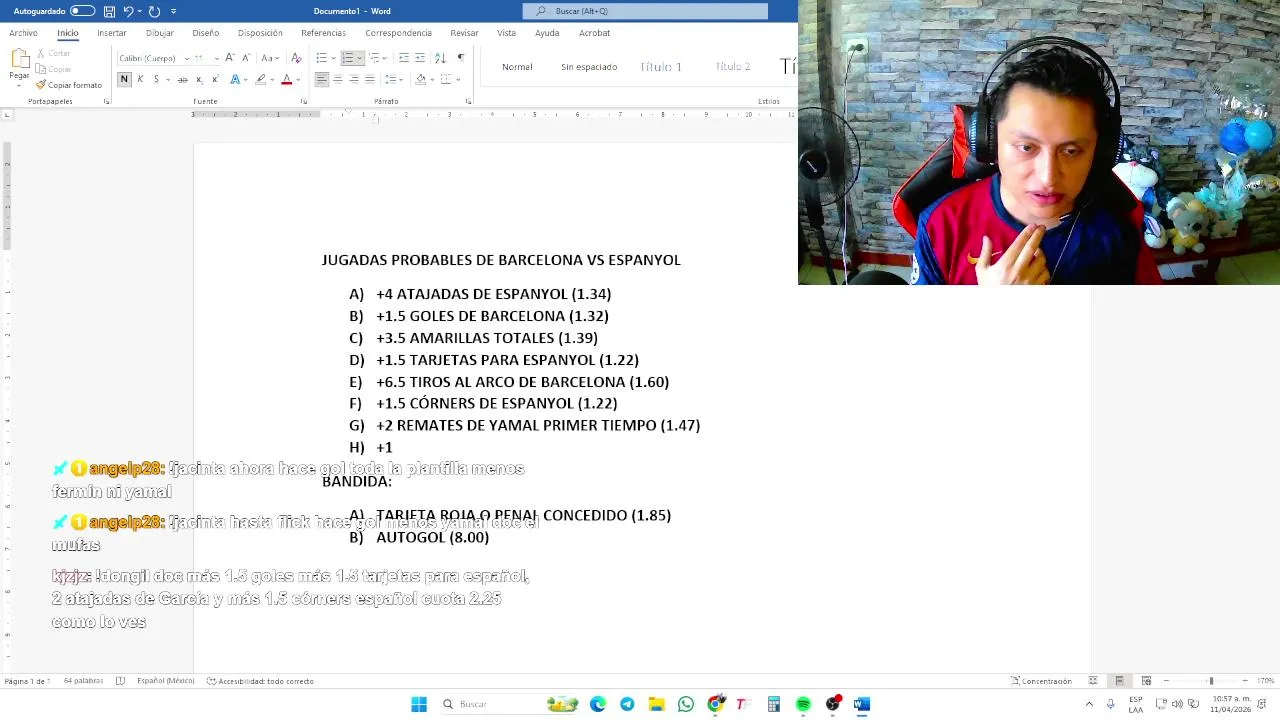Viewport: 1280px width, 720px height.
Task: Toggle underline S formatting
Action: [156, 79]
